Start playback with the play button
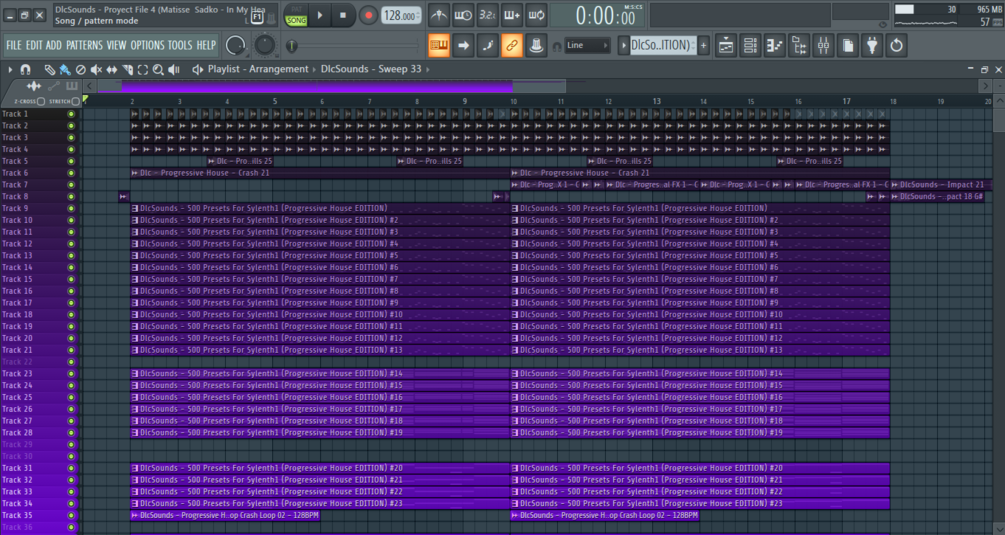The height and width of the screenshot is (535, 1005). coord(320,15)
